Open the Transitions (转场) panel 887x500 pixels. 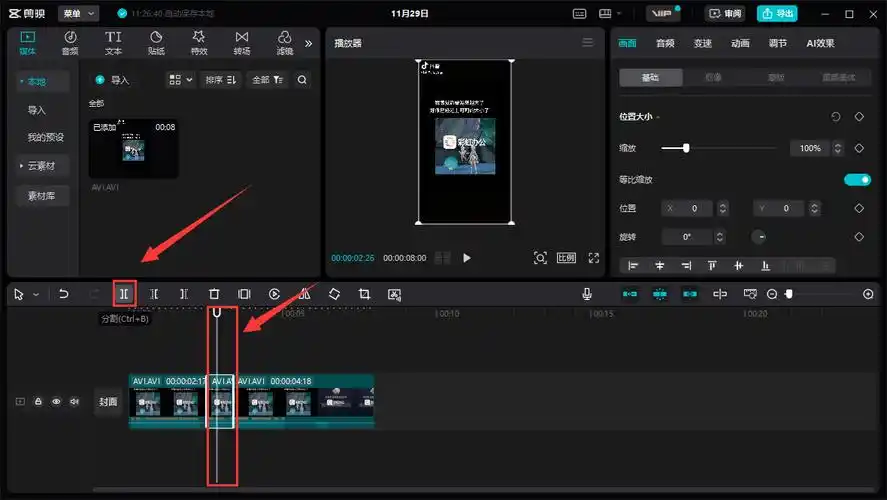(241, 42)
